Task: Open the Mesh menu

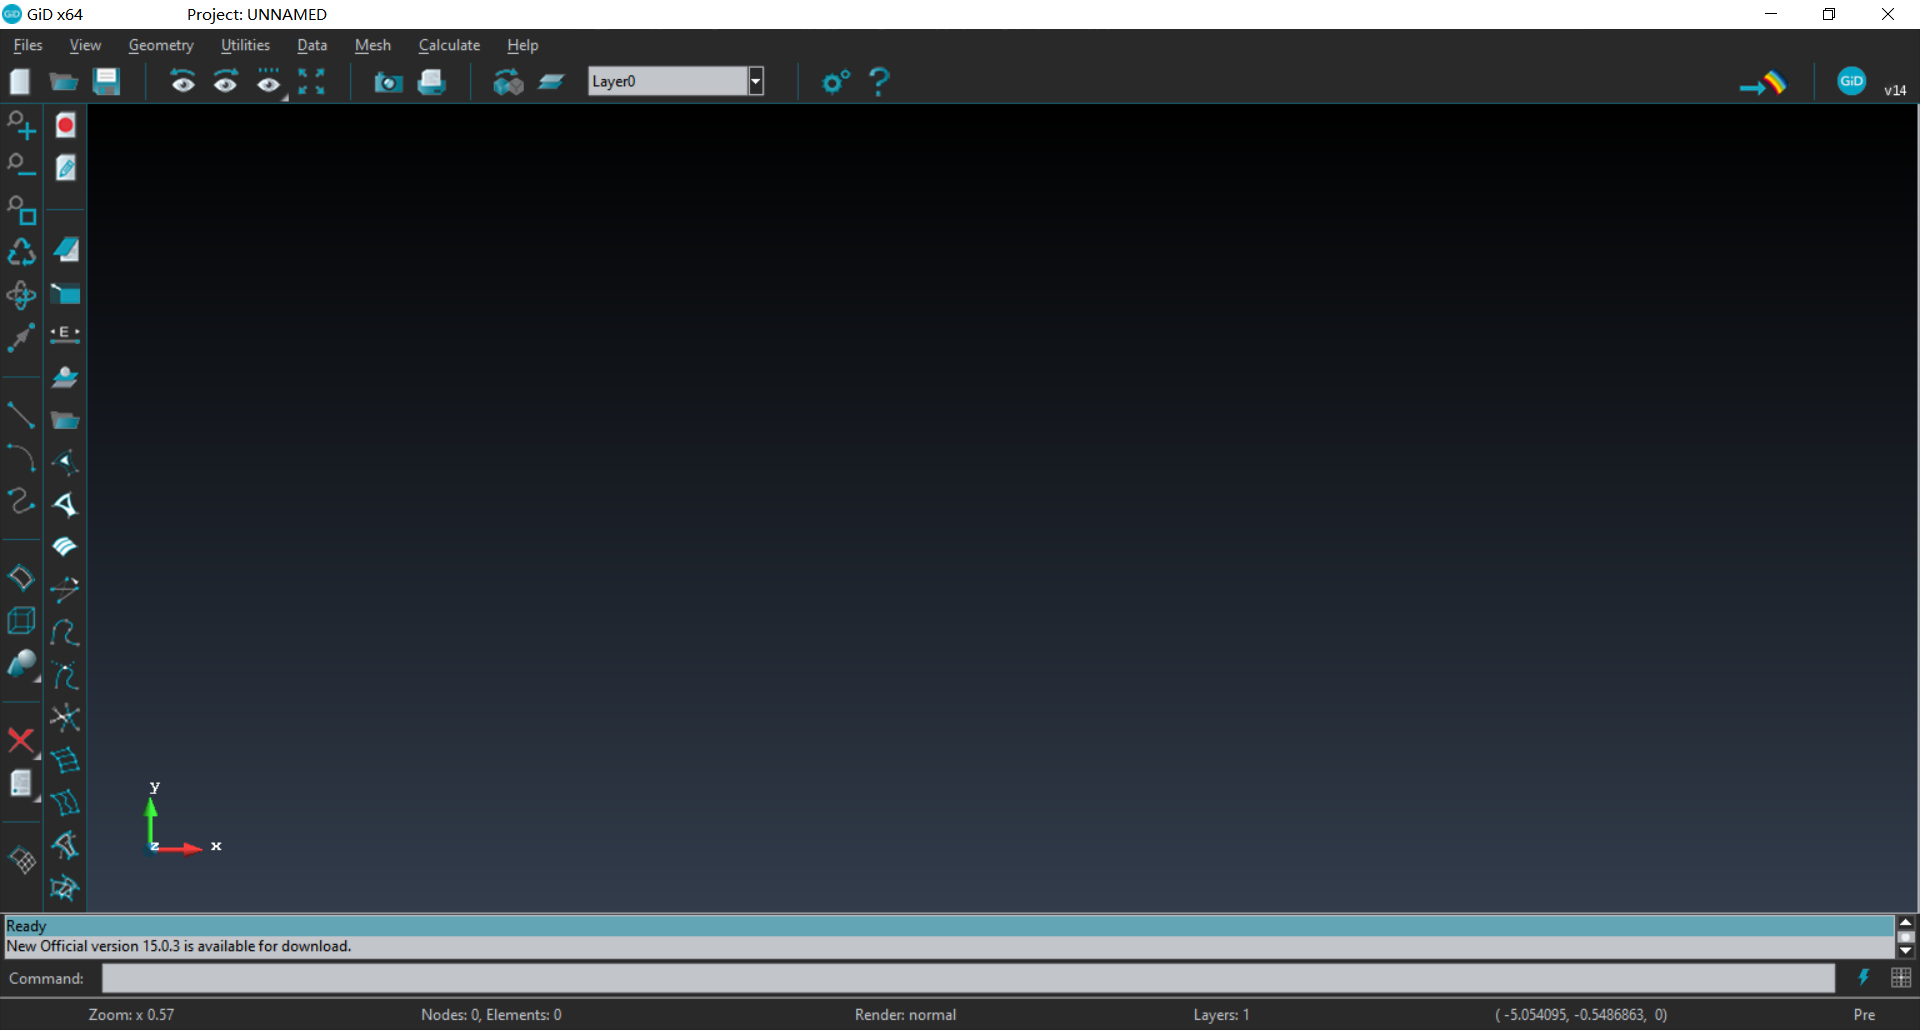Action: pyautogui.click(x=373, y=45)
